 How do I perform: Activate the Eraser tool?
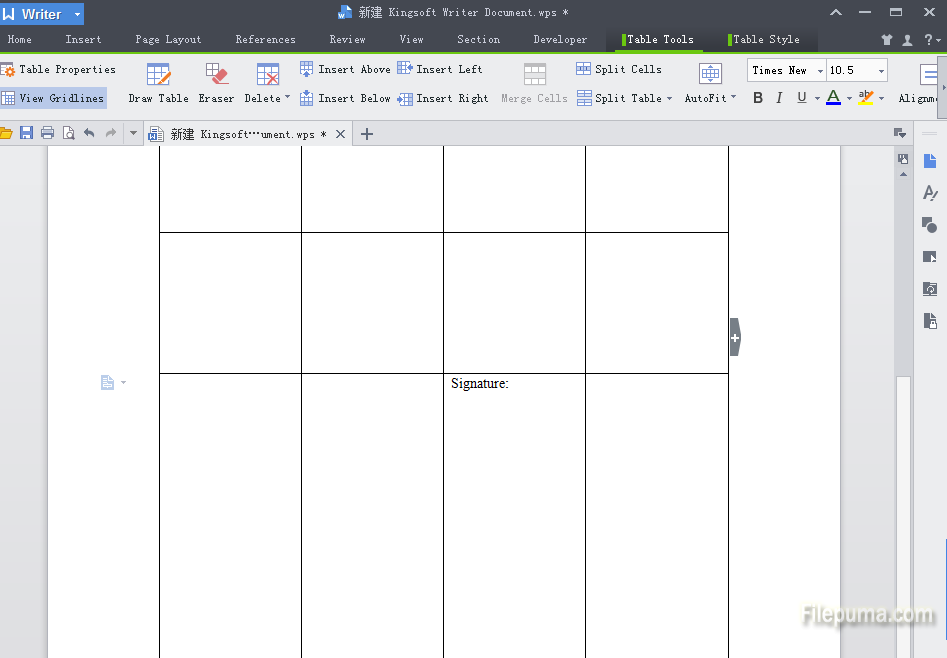pos(216,83)
